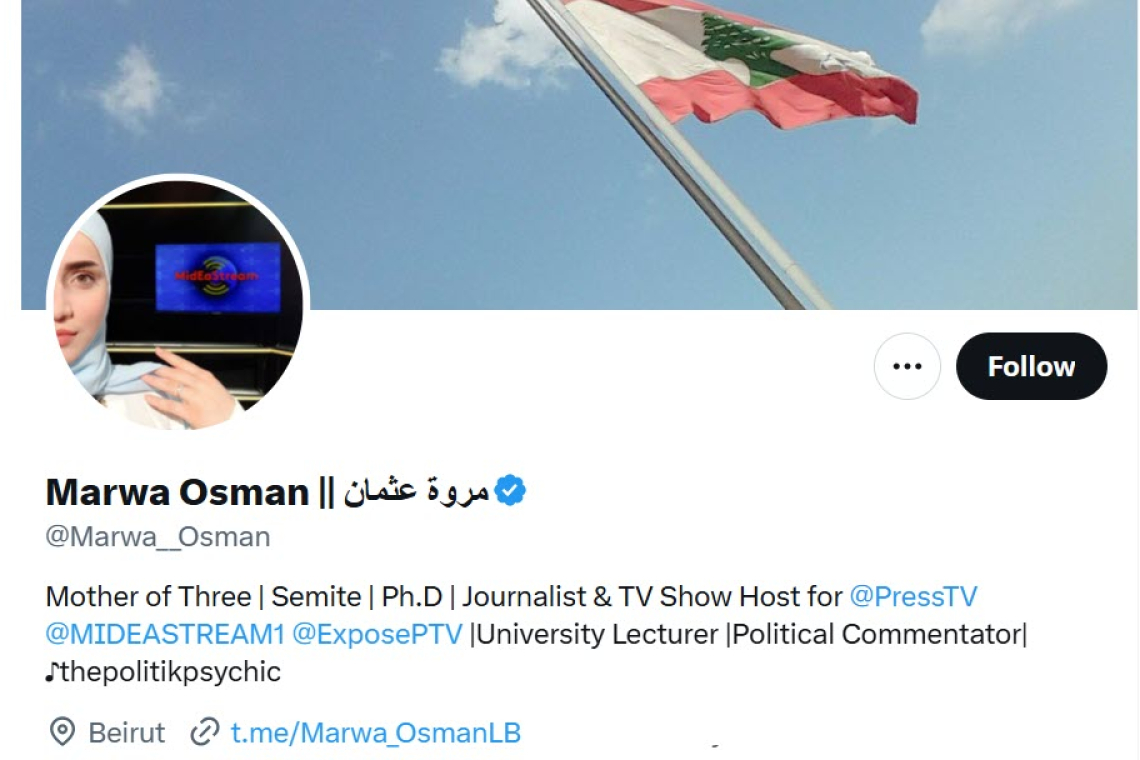Visit the t.me/Marwa_OsmanLB link

coord(376,732)
